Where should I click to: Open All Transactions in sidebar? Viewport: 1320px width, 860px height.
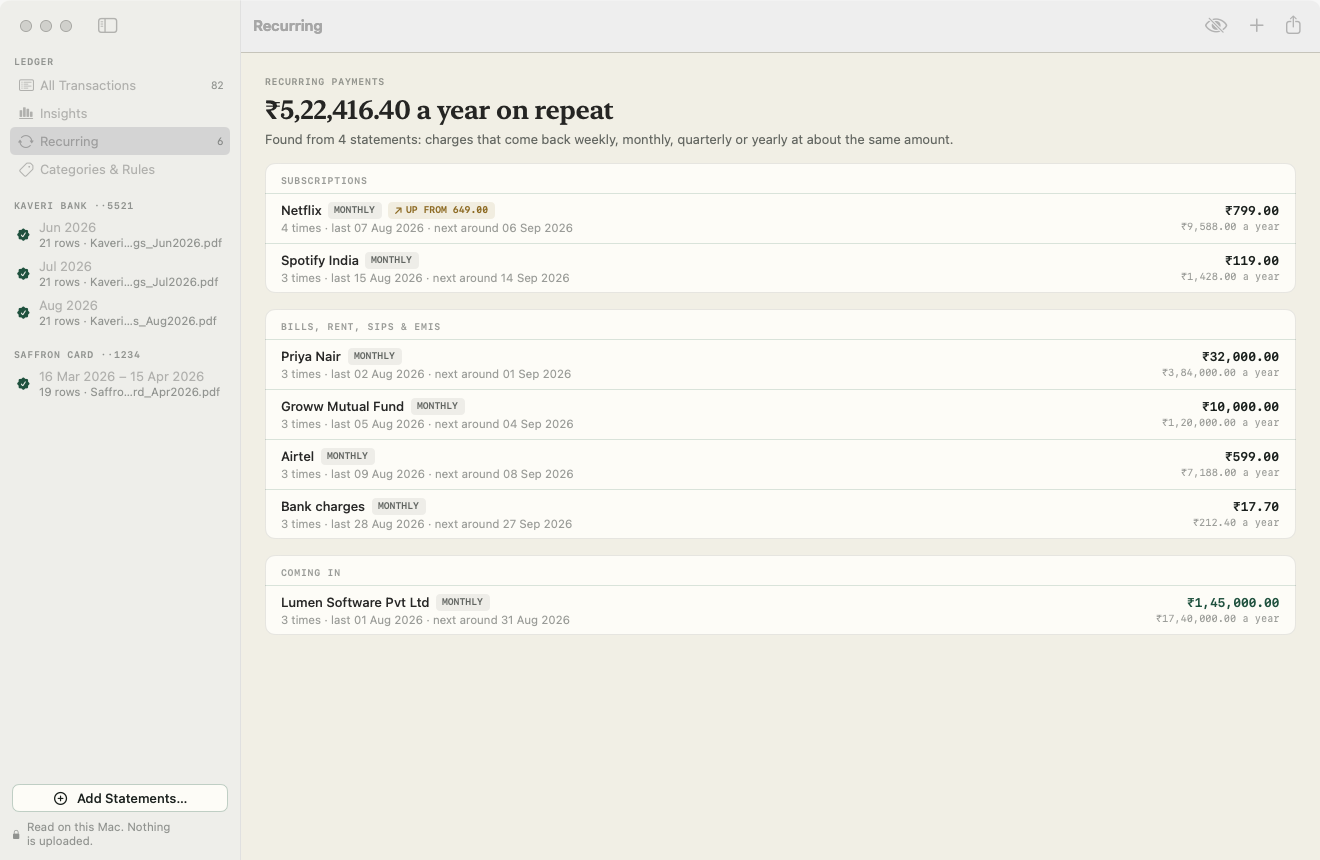coord(120,85)
